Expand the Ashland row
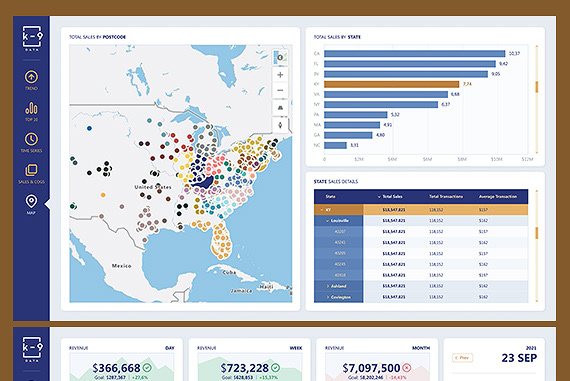The width and height of the screenshot is (570, 381). click(328, 286)
